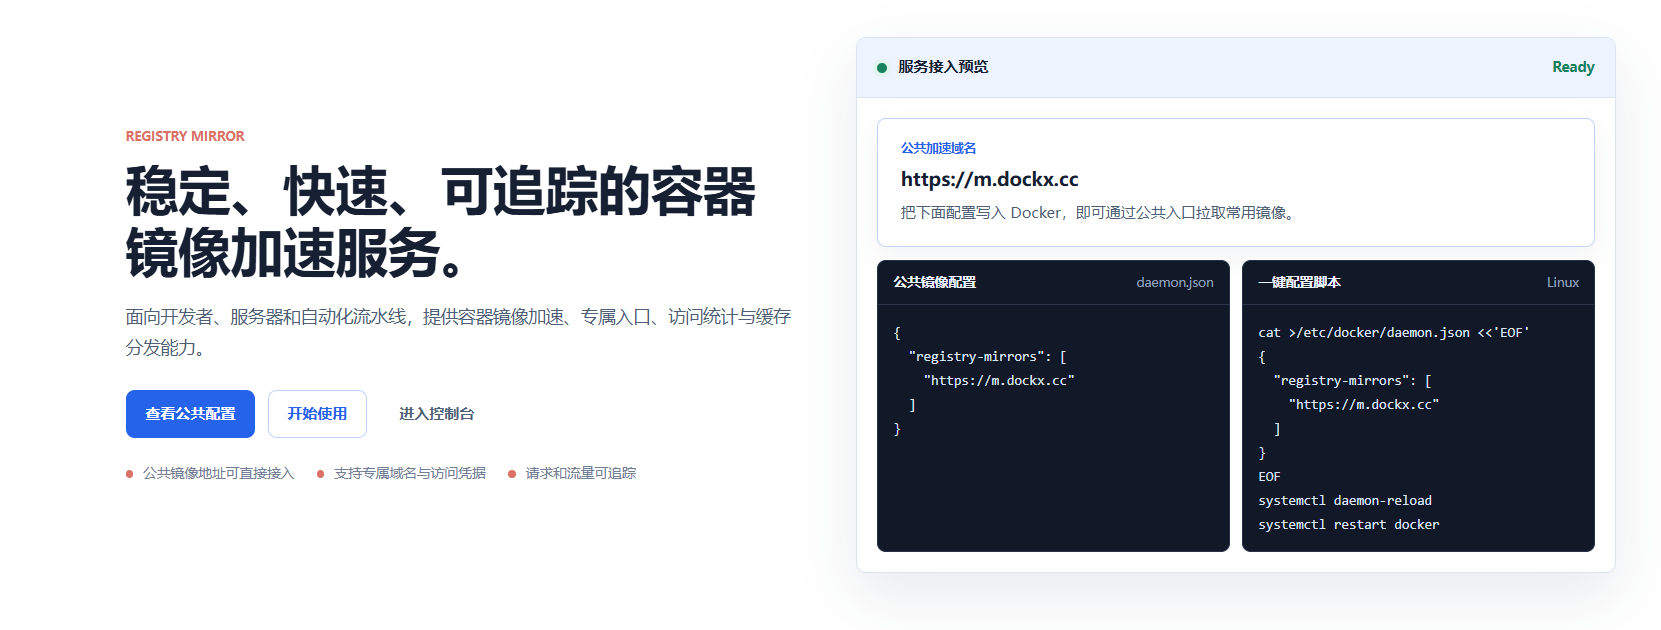Click the main headline 稳定、快速、可追踪的容器镜像加速服务
Viewport: 1661px width, 630px height.
[441, 222]
